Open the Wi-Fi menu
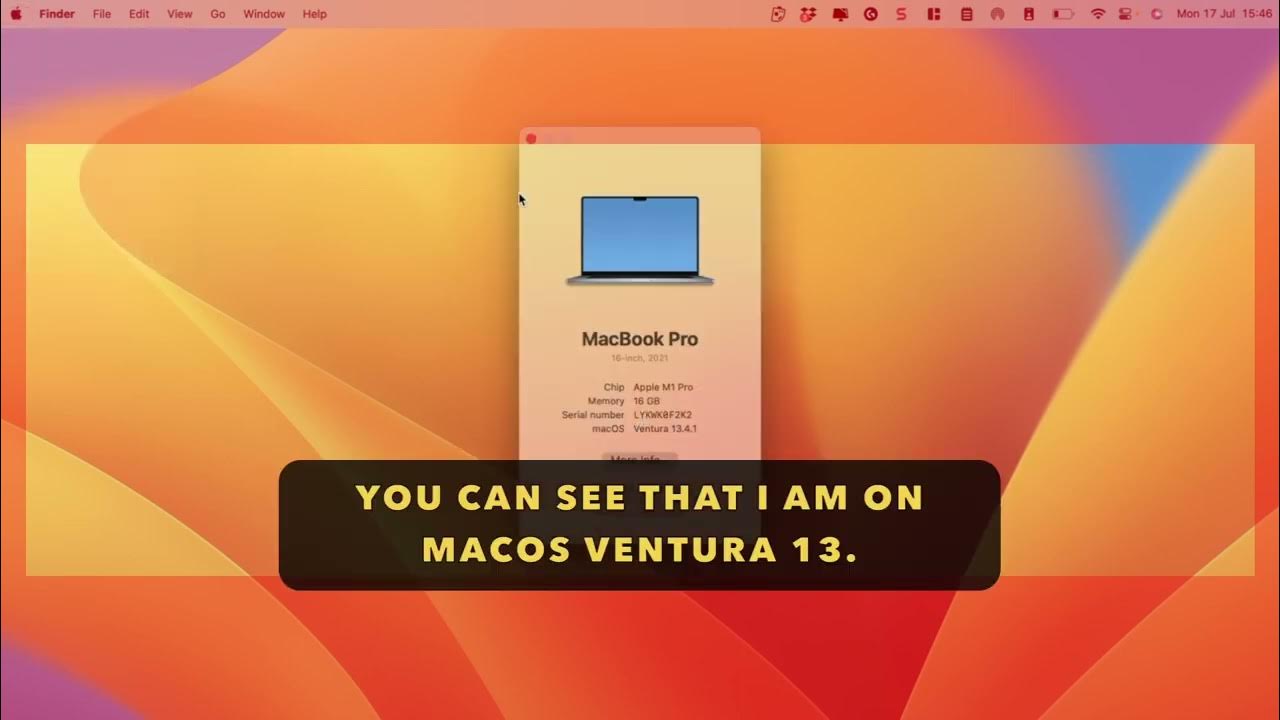The height and width of the screenshot is (720, 1280). point(1098,14)
